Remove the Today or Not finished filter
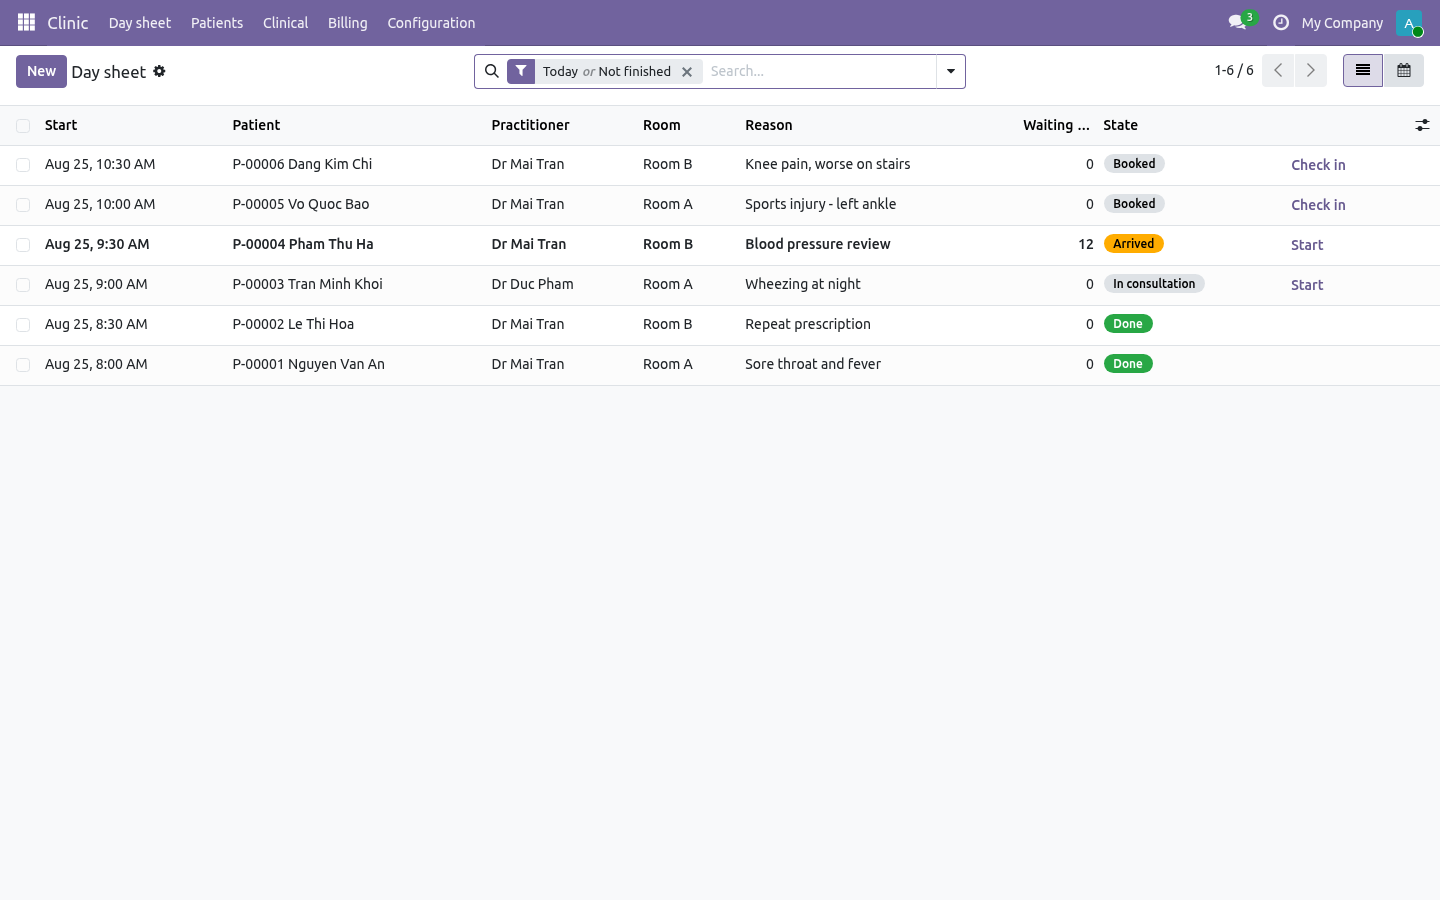The image size is (1440, 900). click(687, 72)
